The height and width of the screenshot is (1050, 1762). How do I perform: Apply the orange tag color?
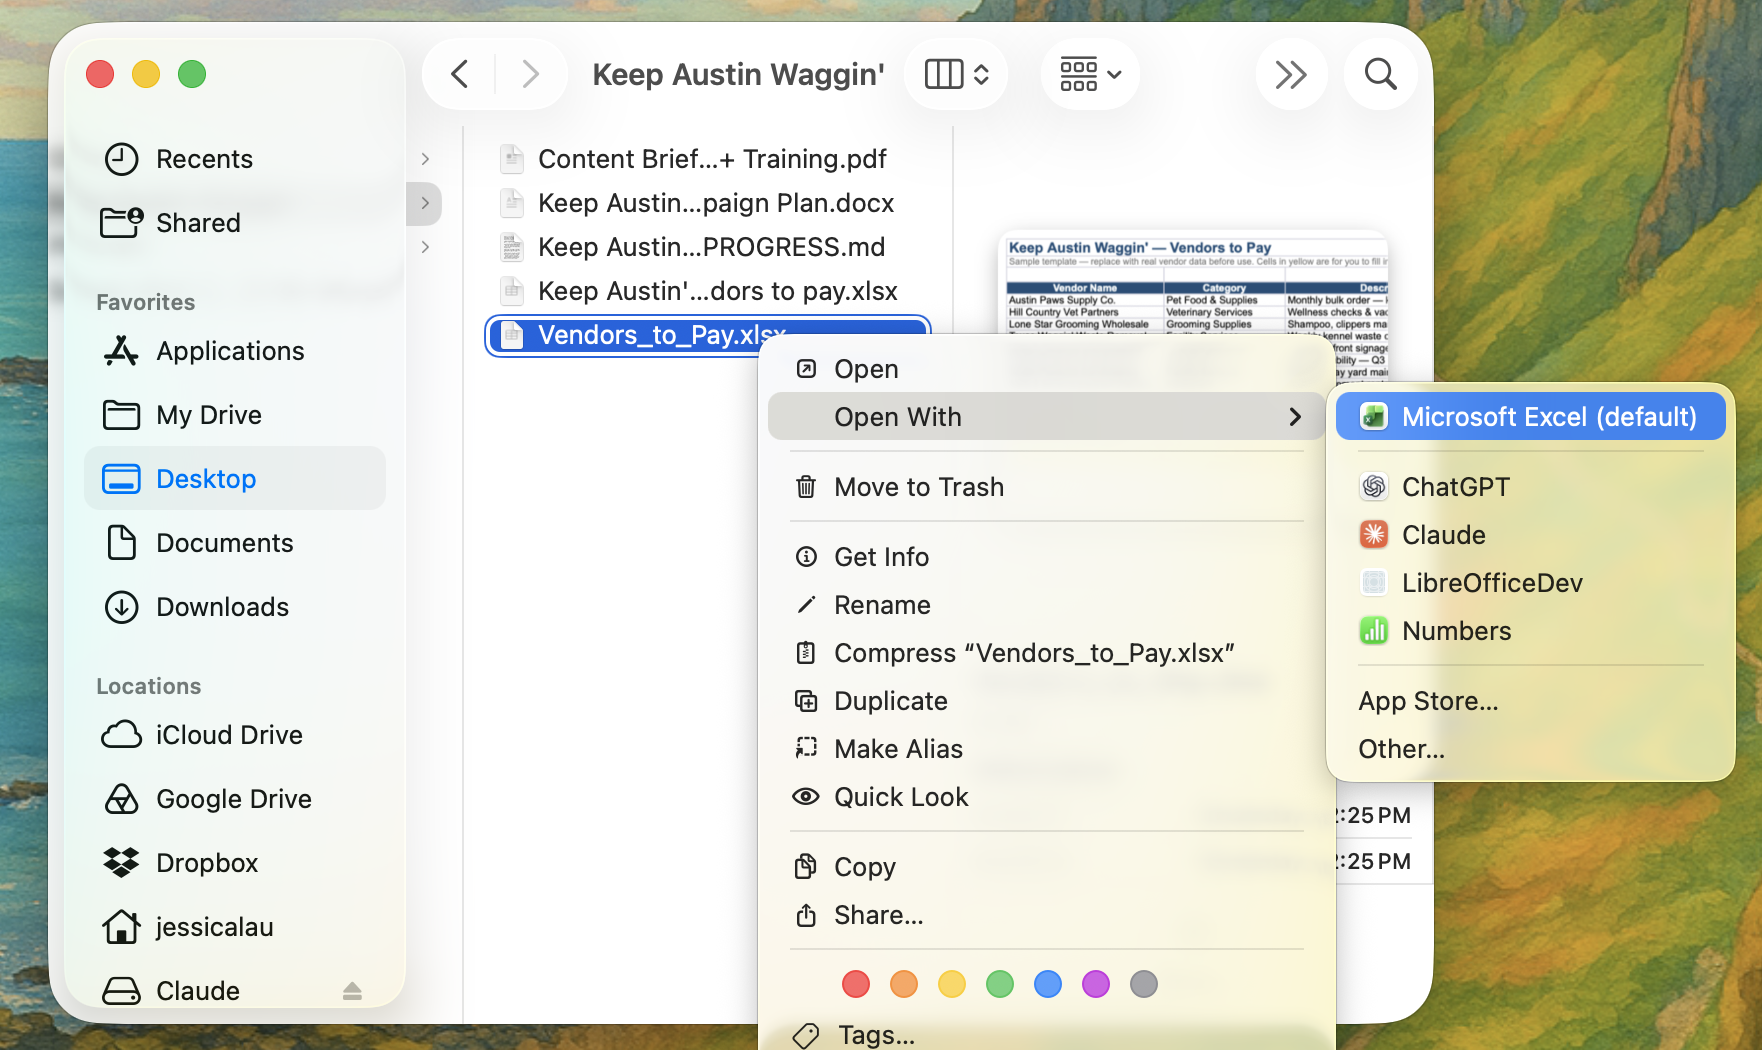(904, 984)
